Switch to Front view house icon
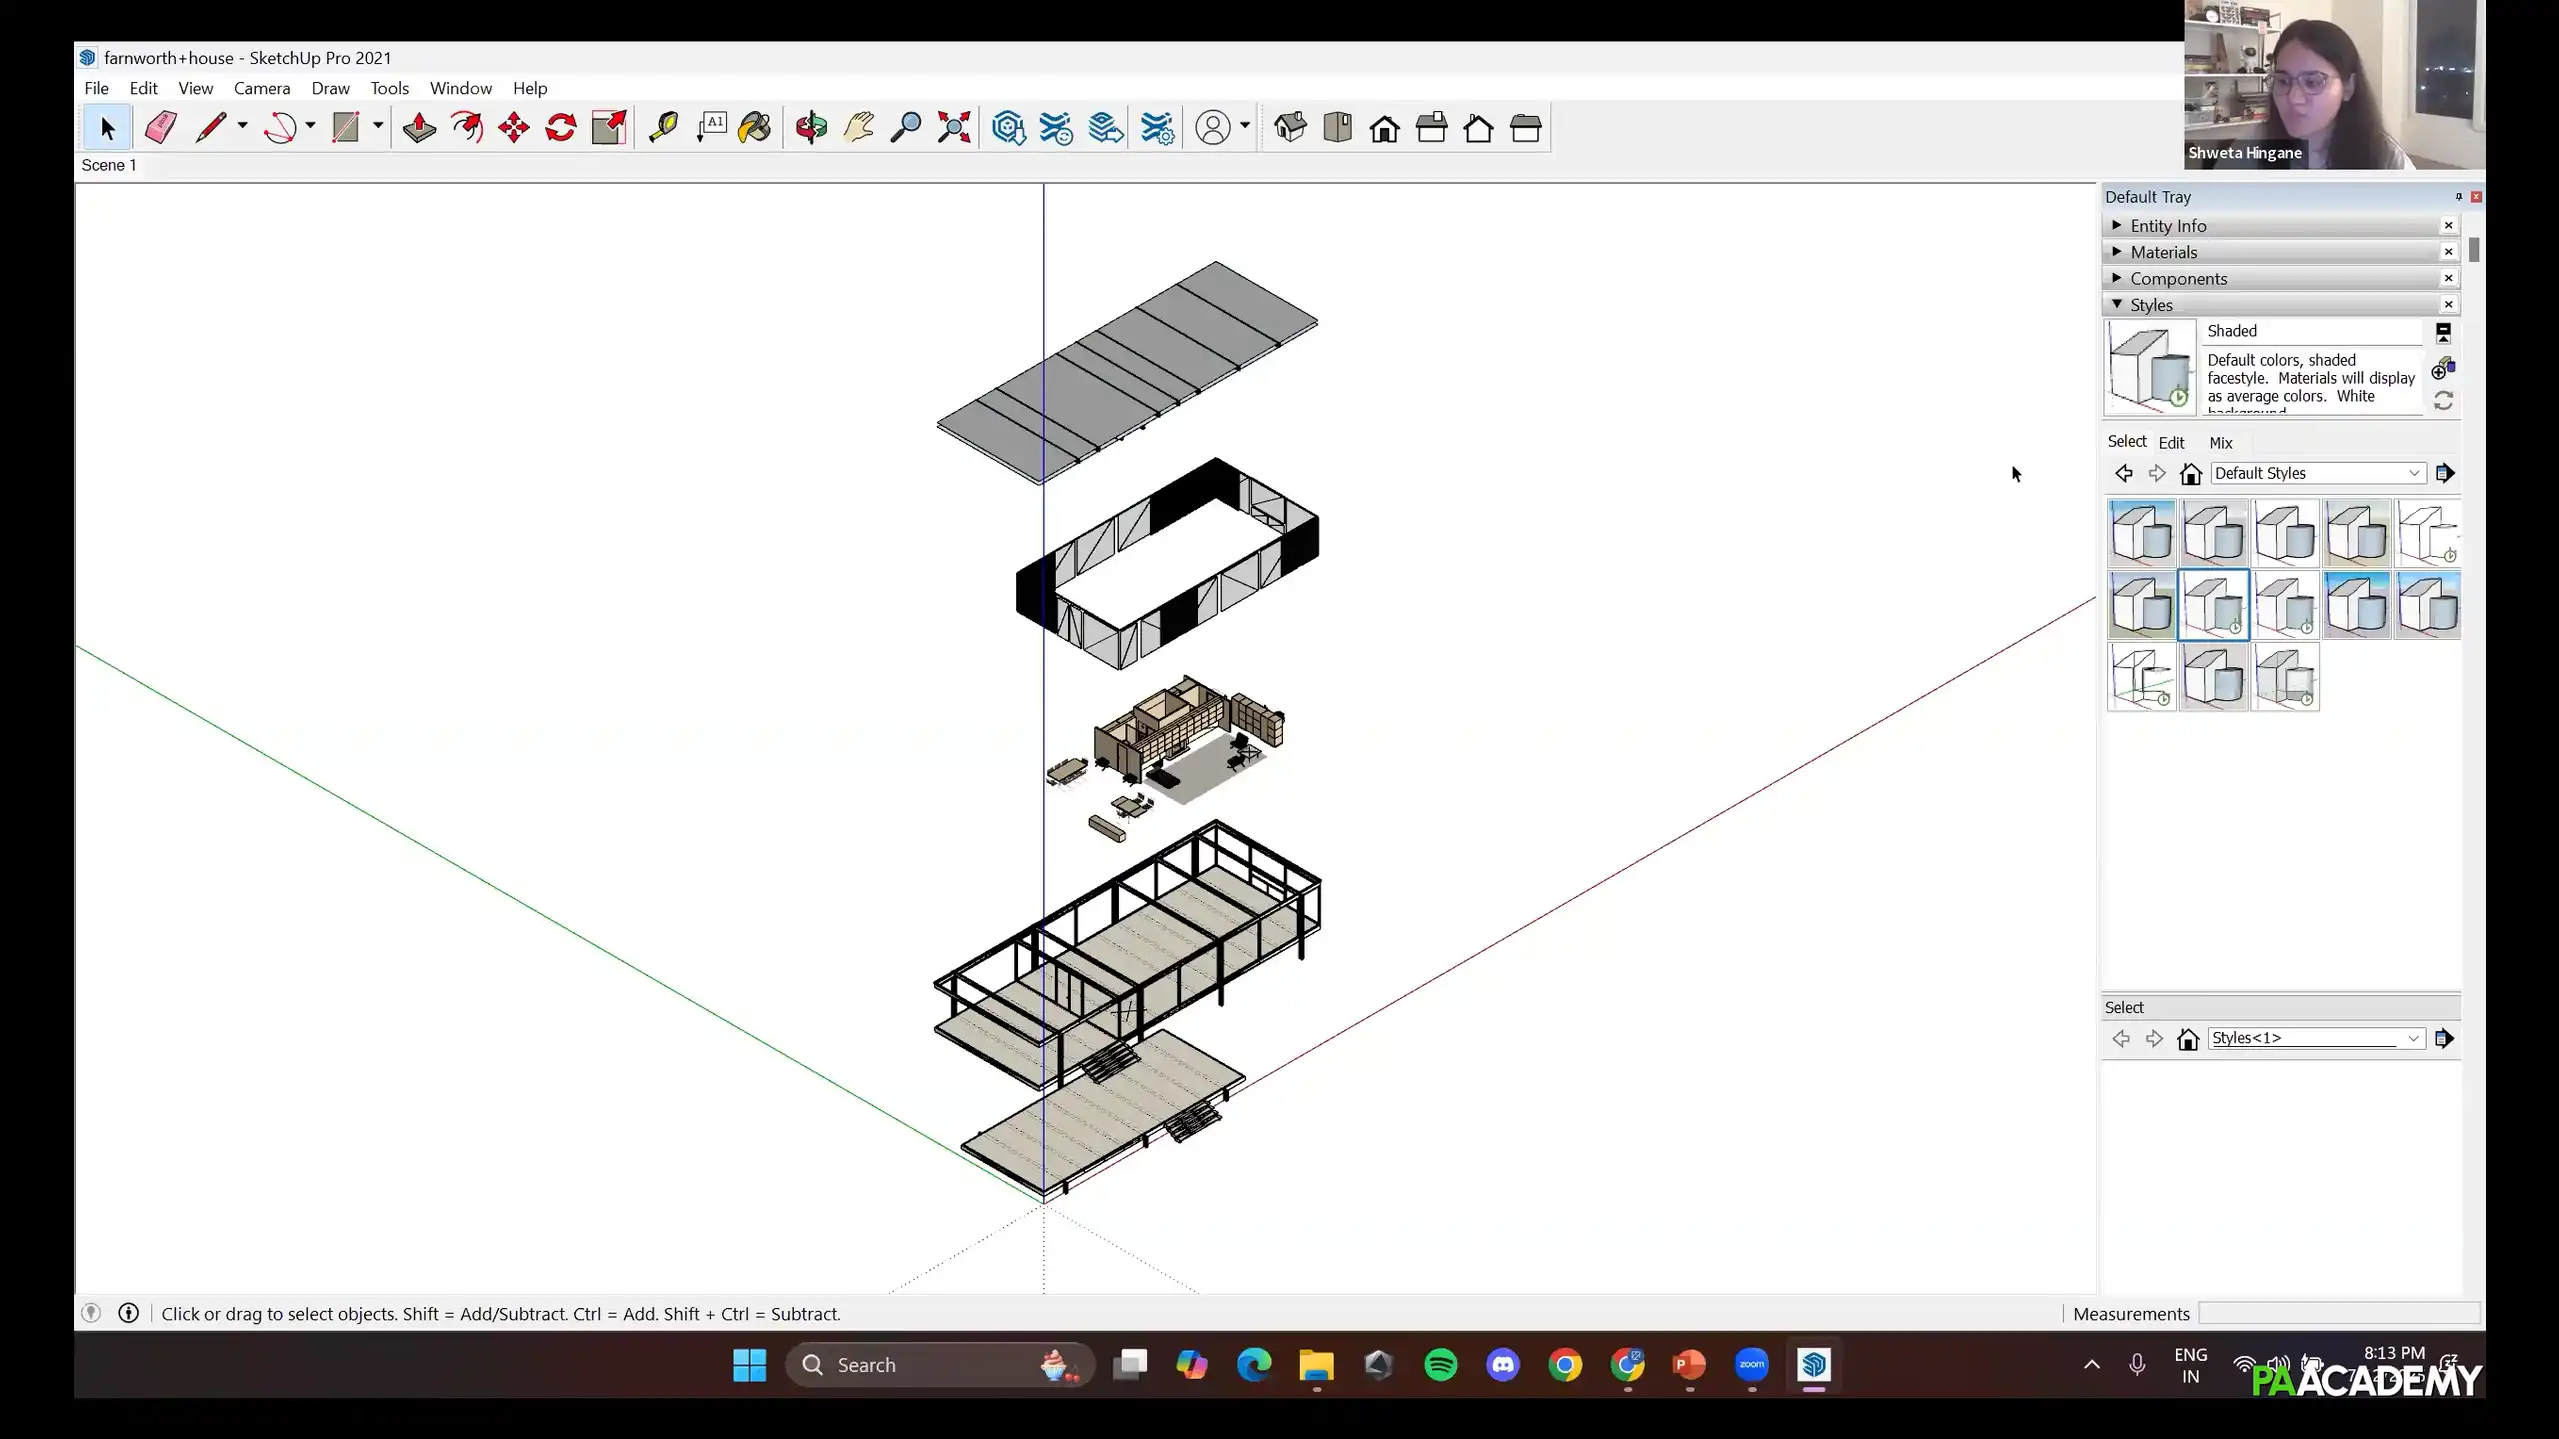This screenshot has height=1439, width=2559. [1385, 128]
